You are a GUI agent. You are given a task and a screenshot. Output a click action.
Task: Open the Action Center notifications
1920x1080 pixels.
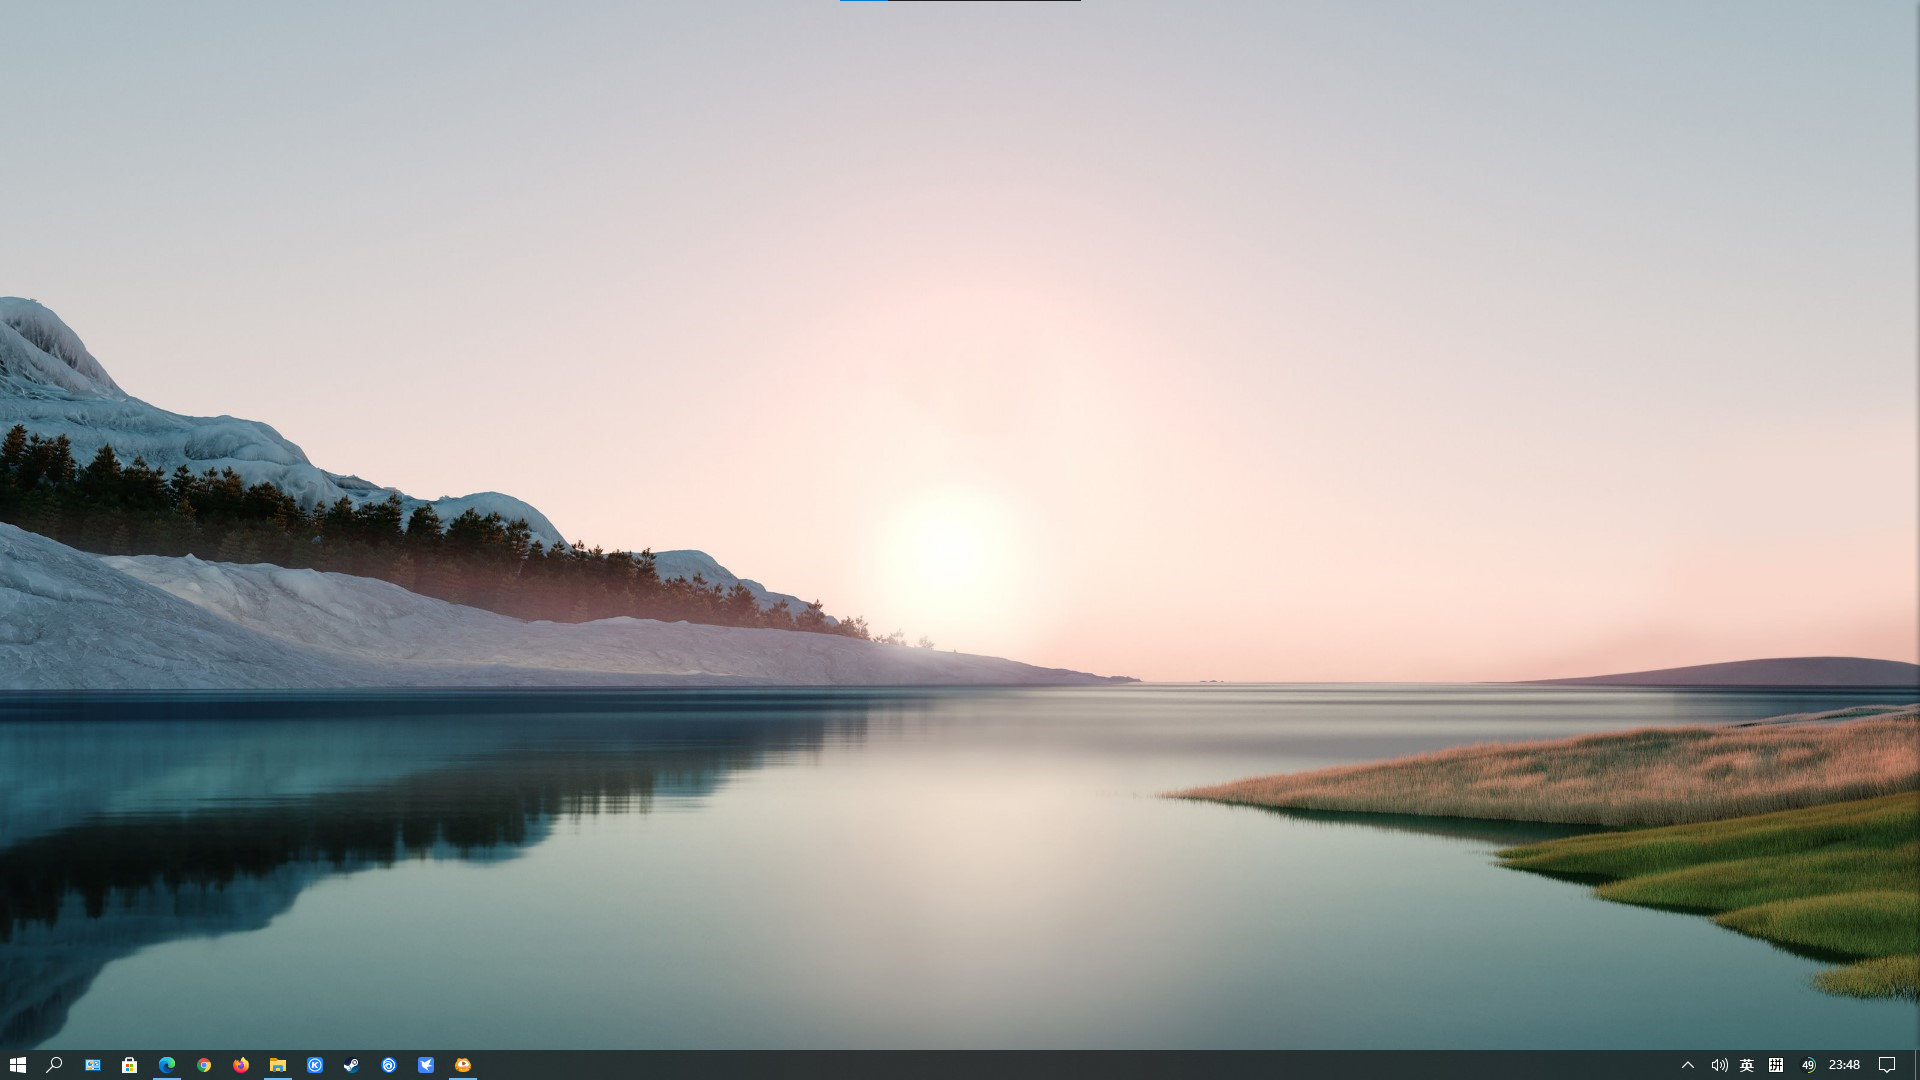[1887, 1065]
